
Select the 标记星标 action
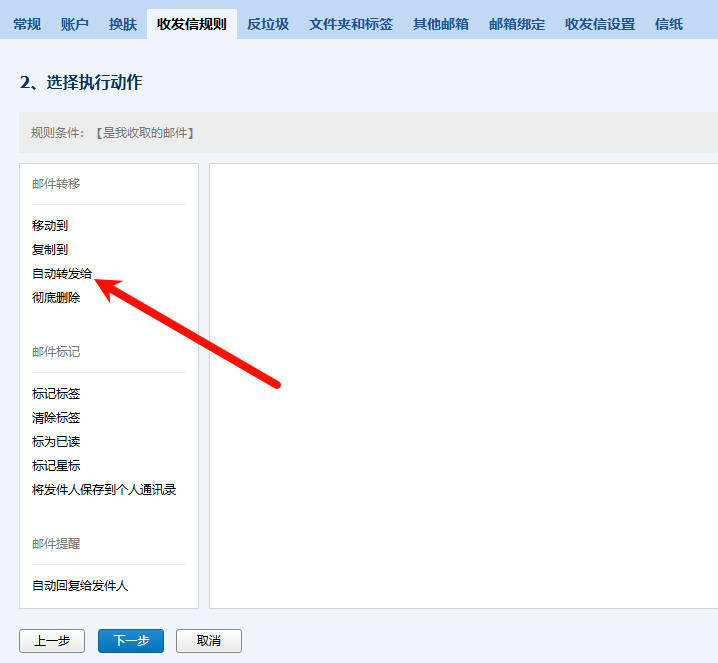(x=56, y=466)
